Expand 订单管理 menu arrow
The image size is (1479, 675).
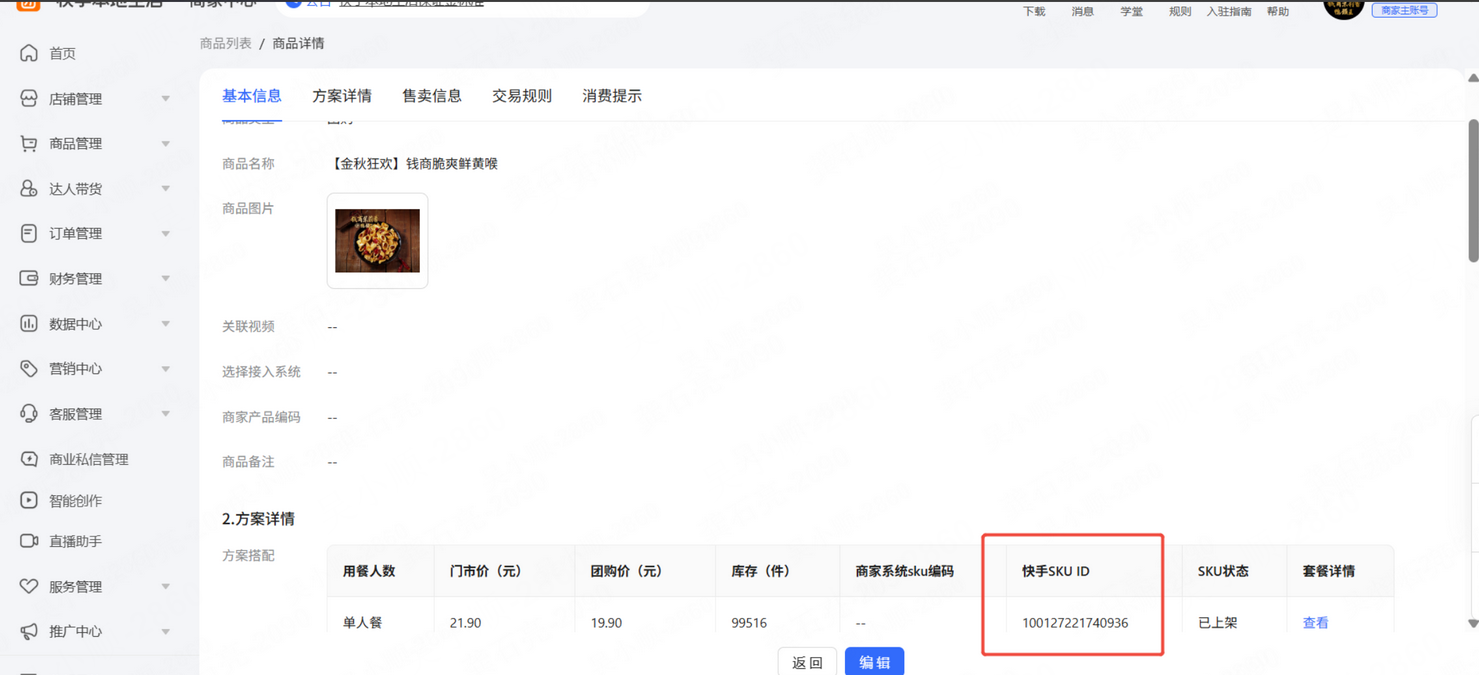tap(166, 233)
